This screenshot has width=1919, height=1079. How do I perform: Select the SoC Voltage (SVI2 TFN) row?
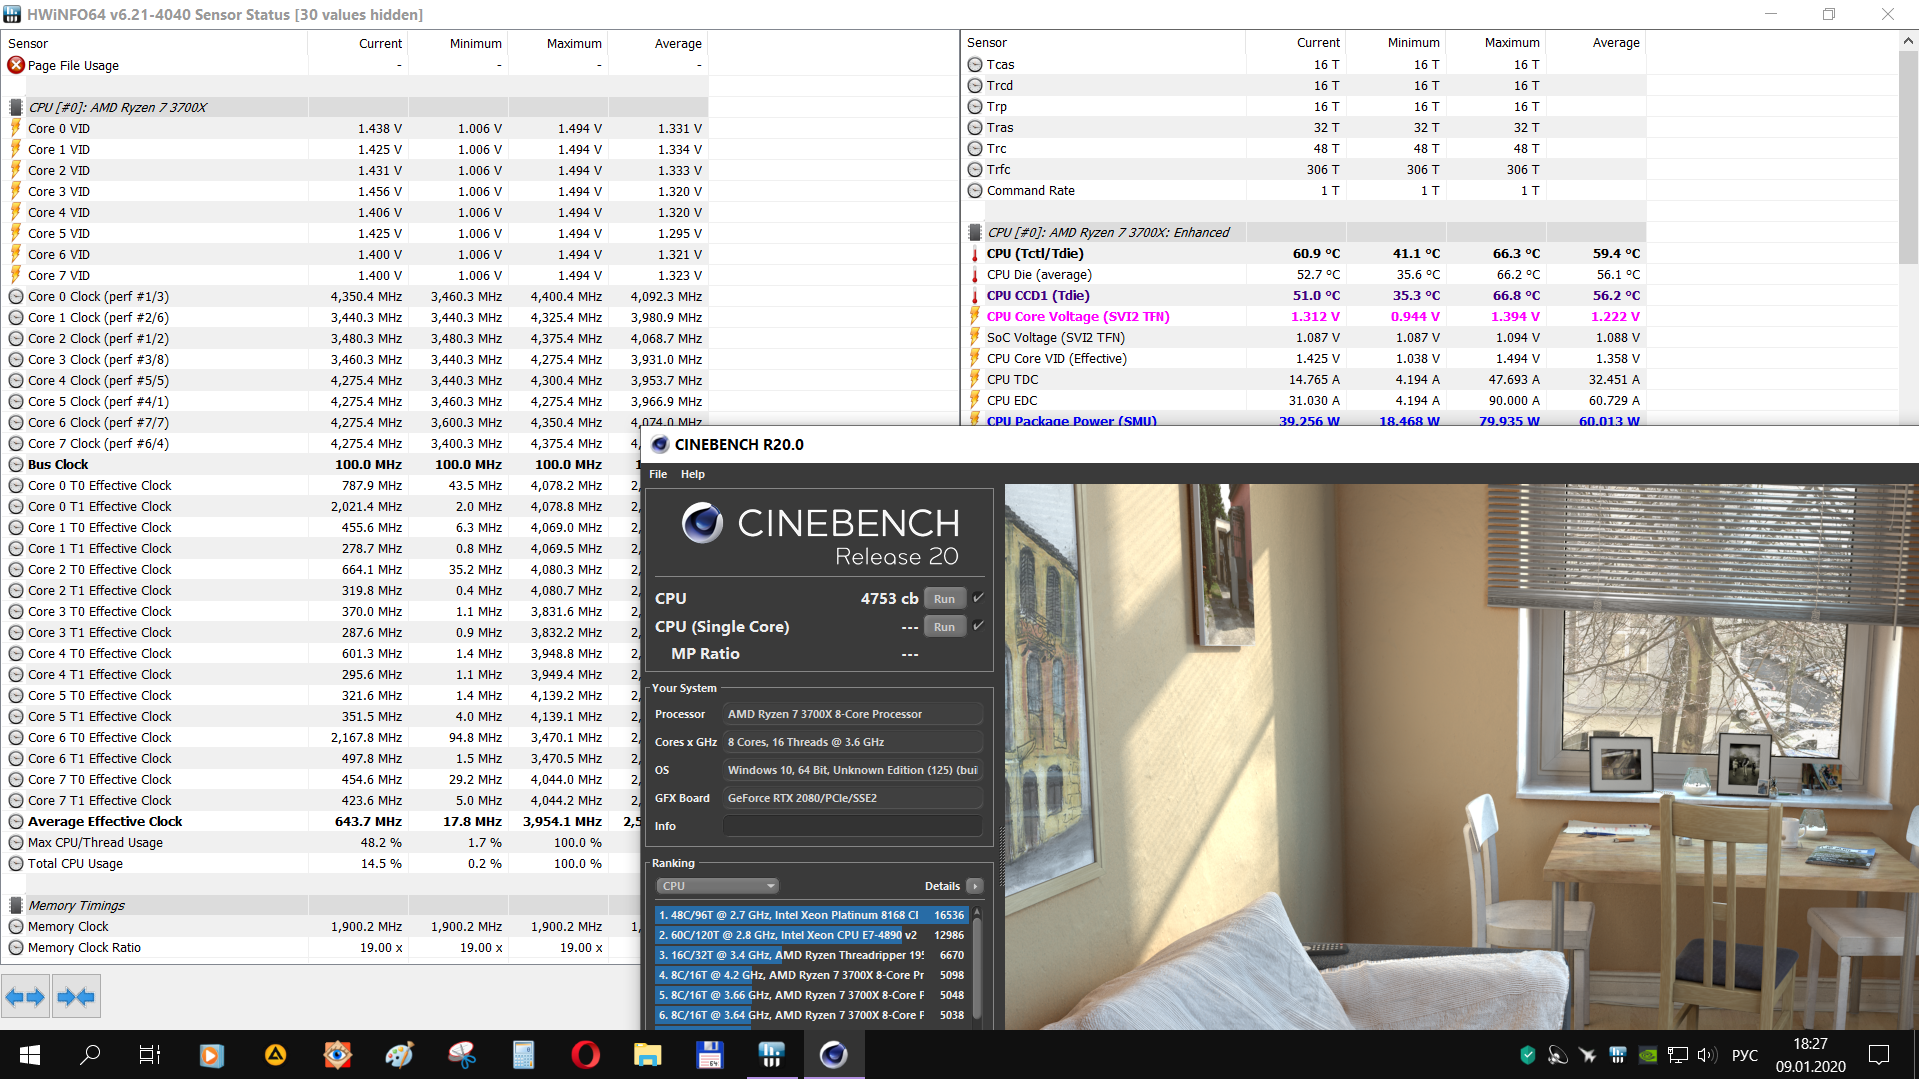pos(1304,338)
